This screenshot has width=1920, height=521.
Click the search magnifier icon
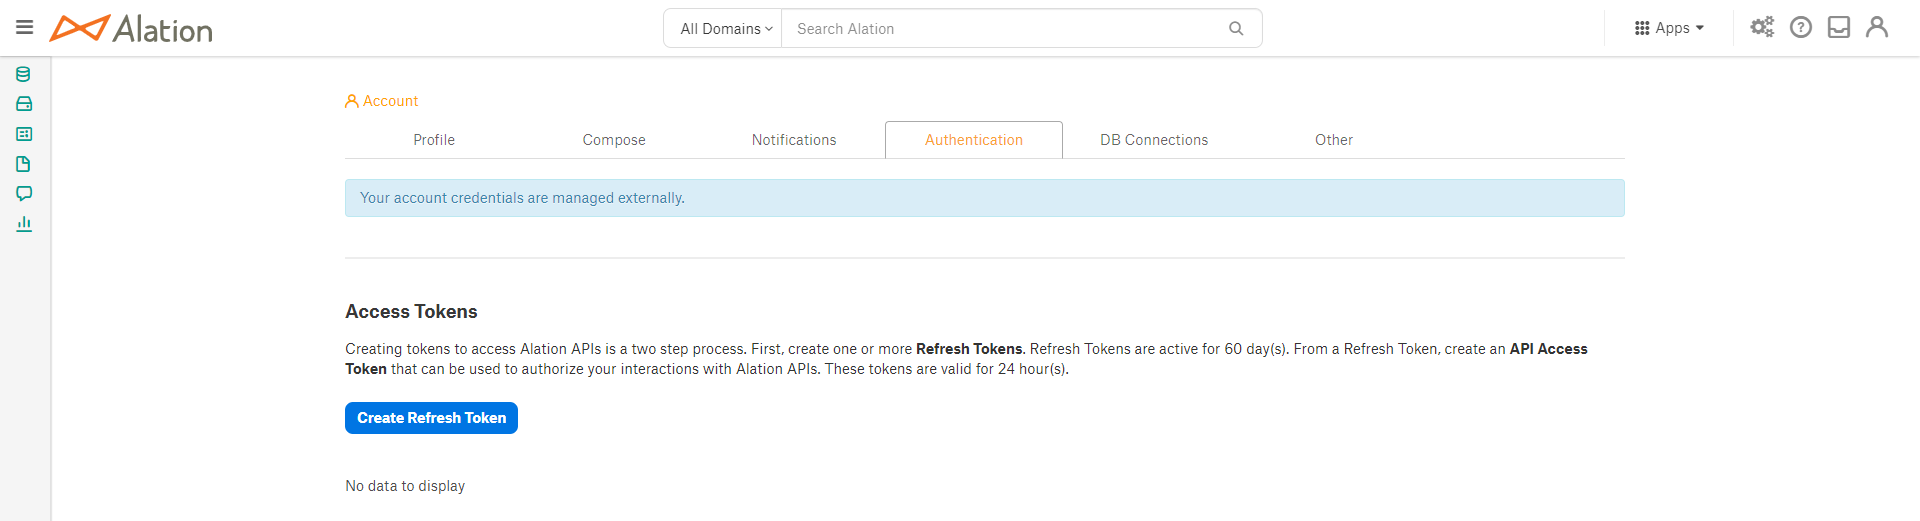[1236, 29]
